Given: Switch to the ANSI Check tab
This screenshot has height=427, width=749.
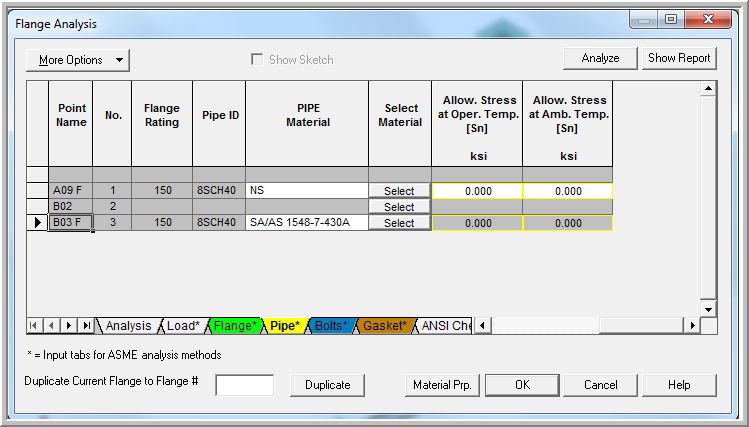Looking at the screenshot, I should point(445,326).
